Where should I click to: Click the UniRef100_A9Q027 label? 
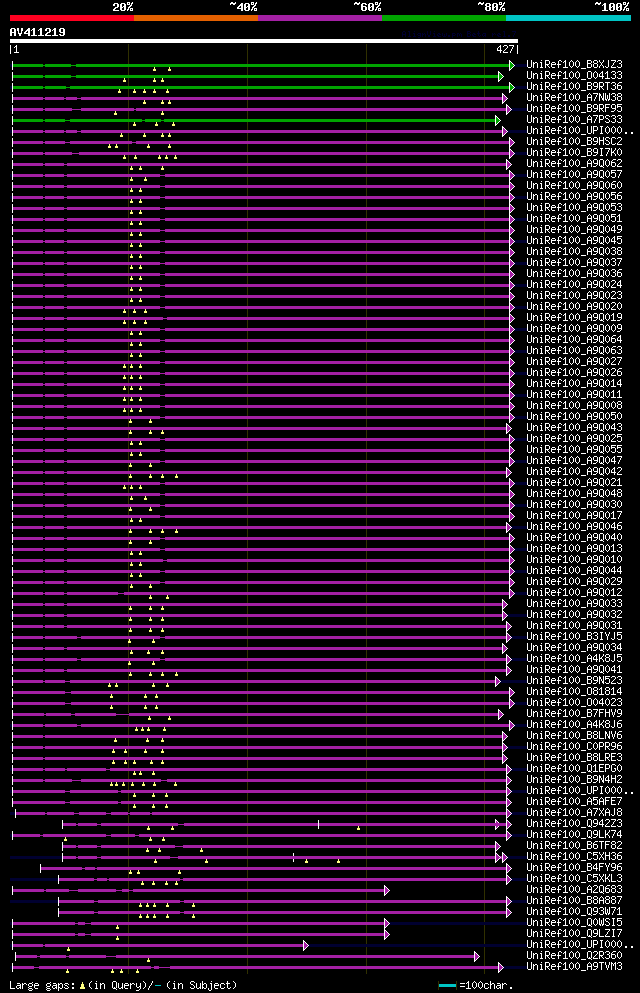pyautogui.click(x=574, y=361)
